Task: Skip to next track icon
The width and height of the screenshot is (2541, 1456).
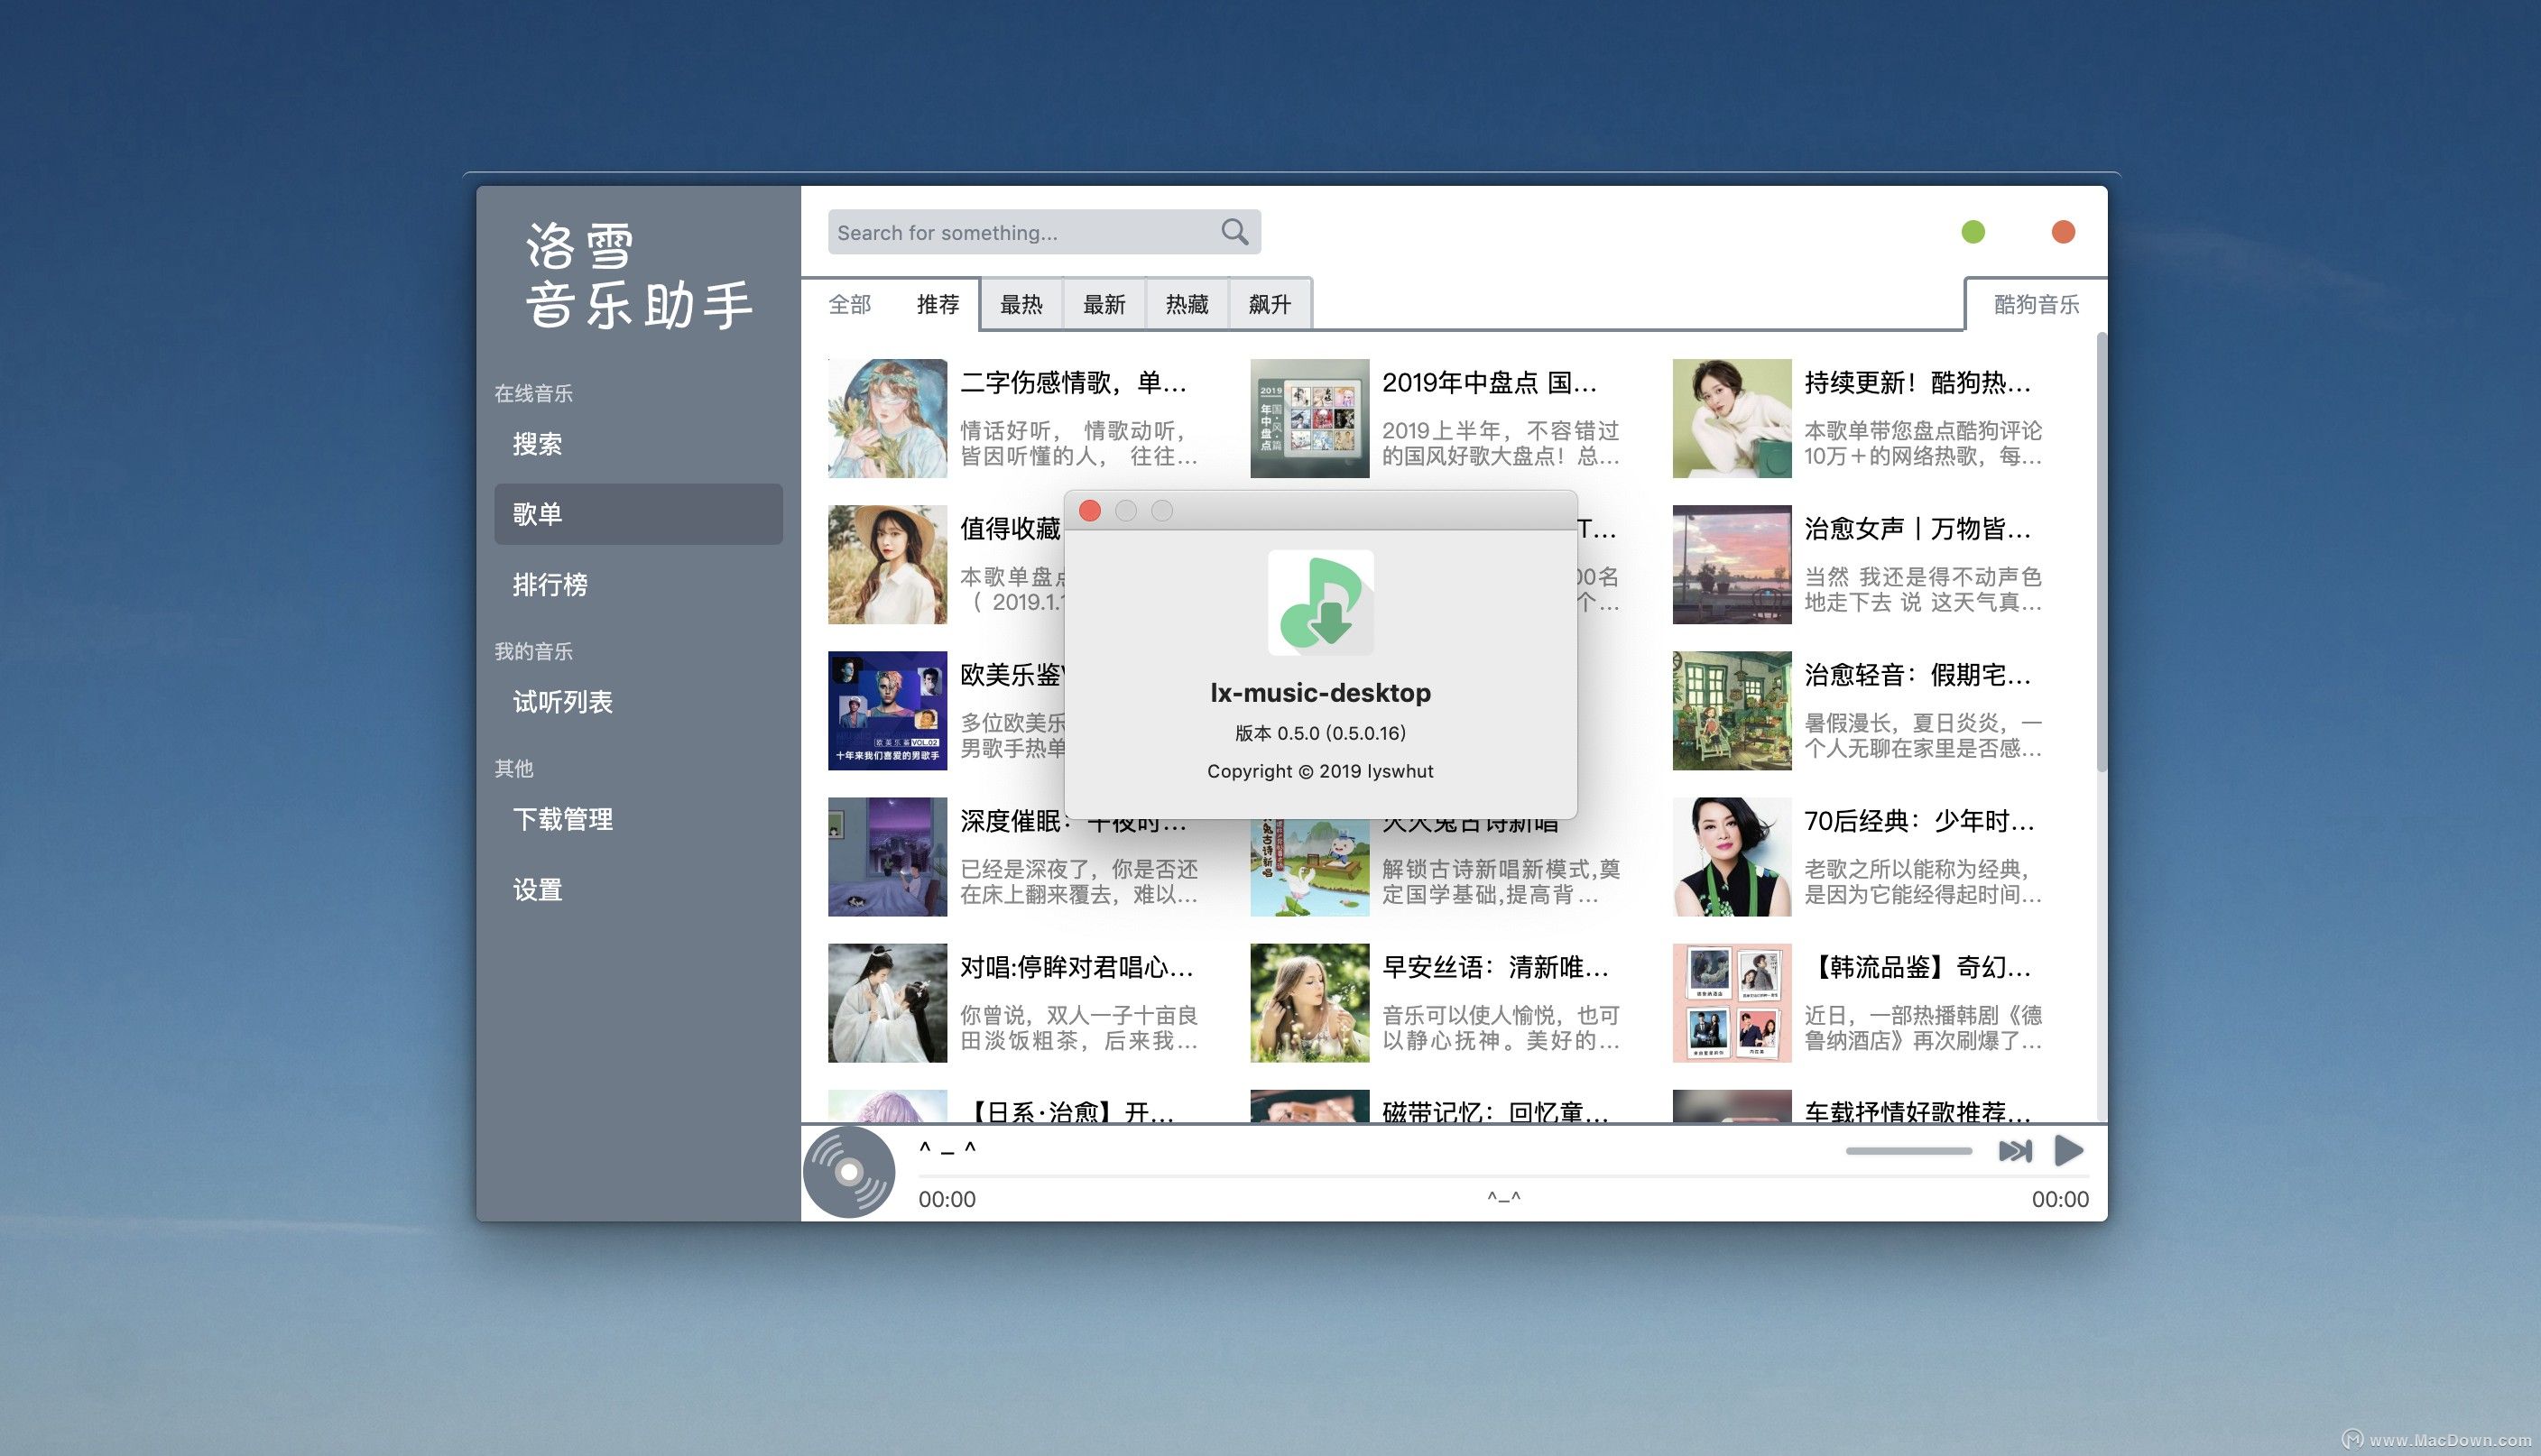Action: (x=2014, y=1151)
